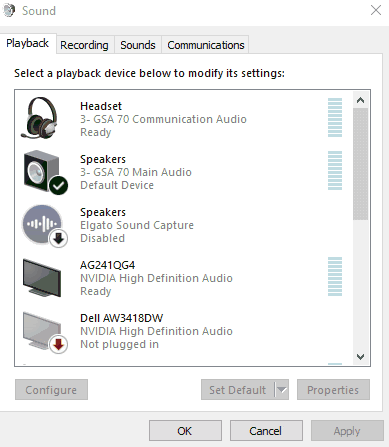Click the GSA 70 Main Audio speaker icon
Image resolution: width=389 pixels, height=447 pixels.
(46, 172)
